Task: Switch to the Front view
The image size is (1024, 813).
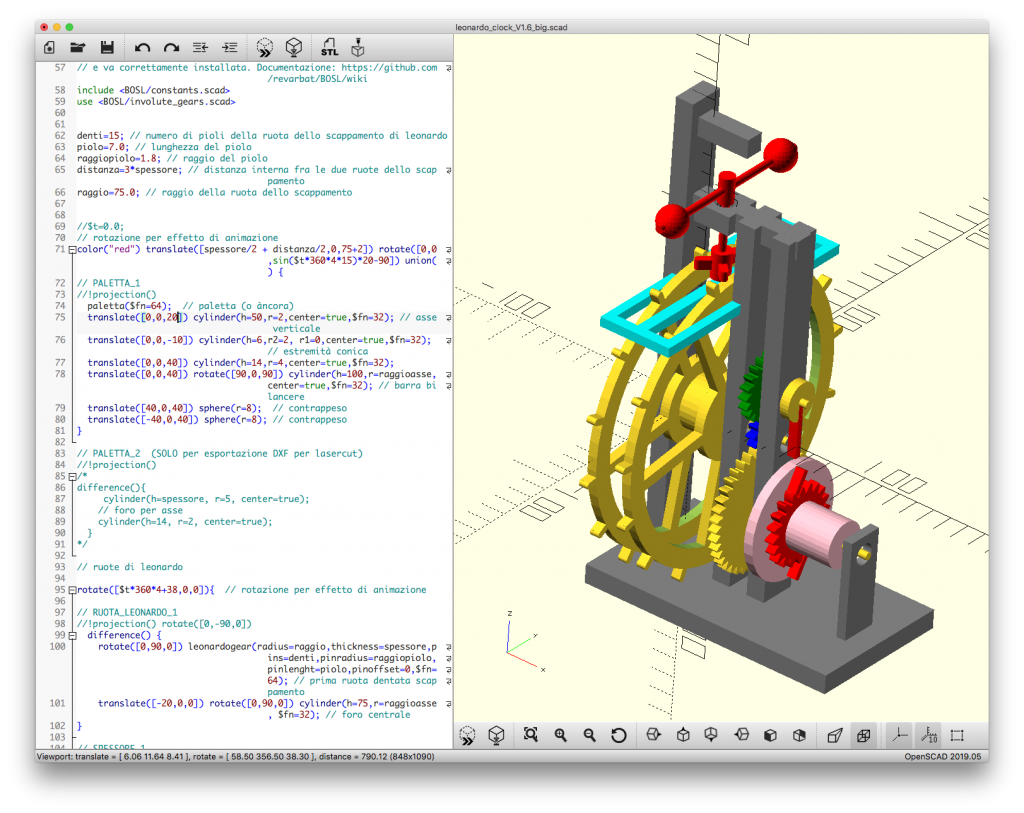Action: [x=771, y=735]
